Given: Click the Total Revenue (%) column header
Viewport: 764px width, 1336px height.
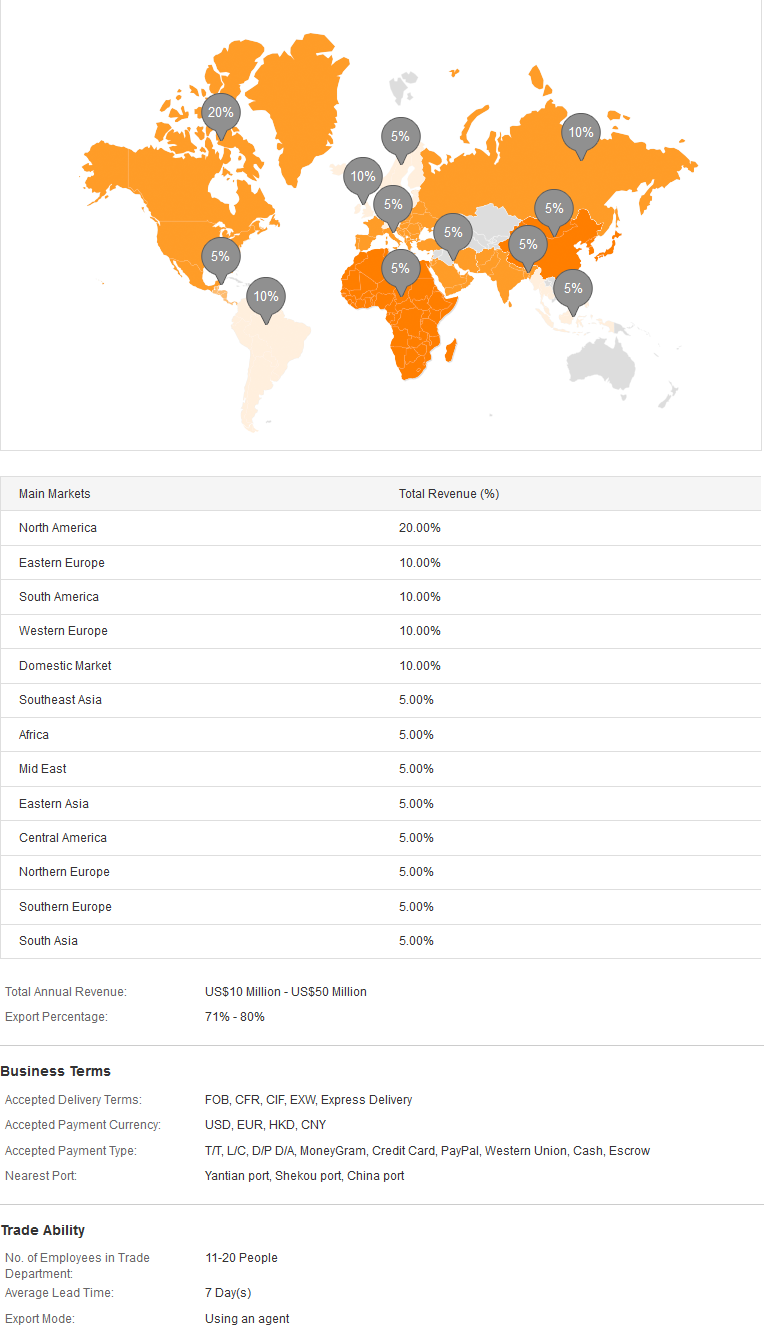Looking at the screenshot, I should coord(449,494).
